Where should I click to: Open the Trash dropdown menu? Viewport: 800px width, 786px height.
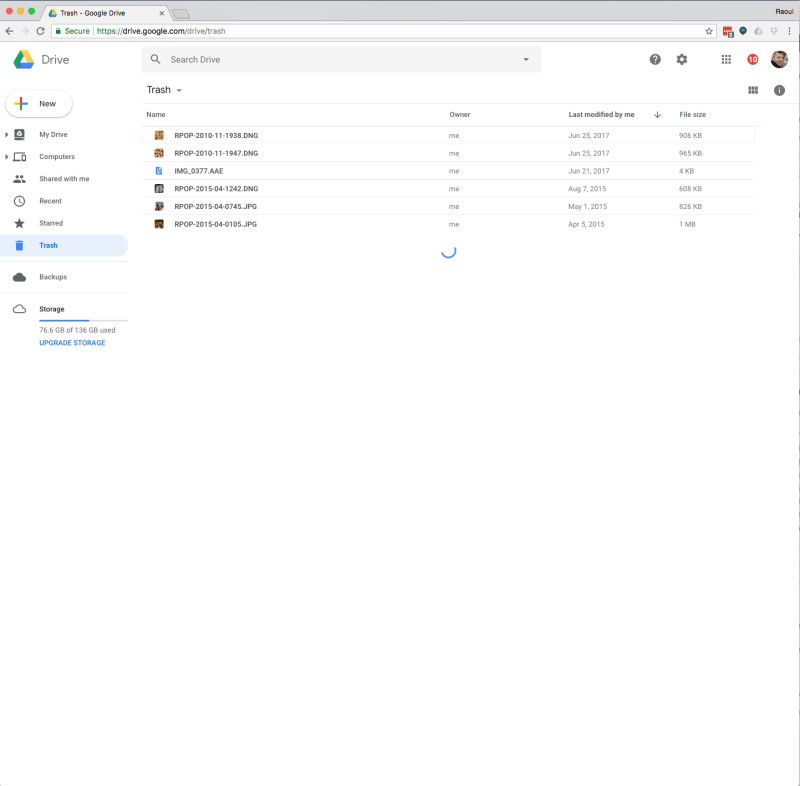click(179, 91)
